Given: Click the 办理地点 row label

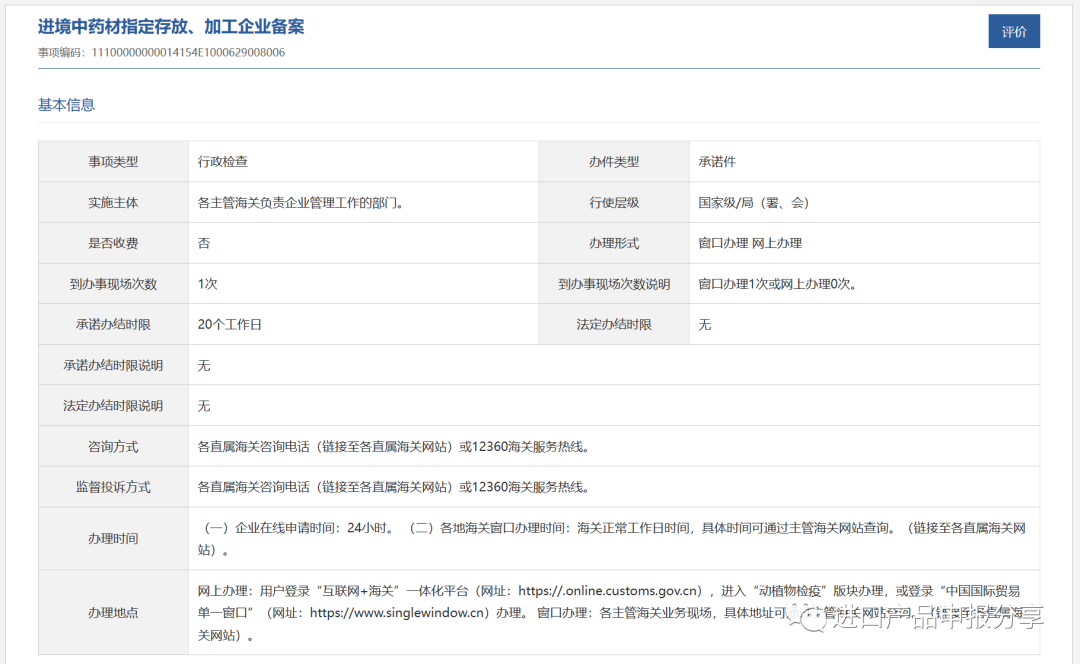Looking at the screenshot, I should click(x=112, y=612).
